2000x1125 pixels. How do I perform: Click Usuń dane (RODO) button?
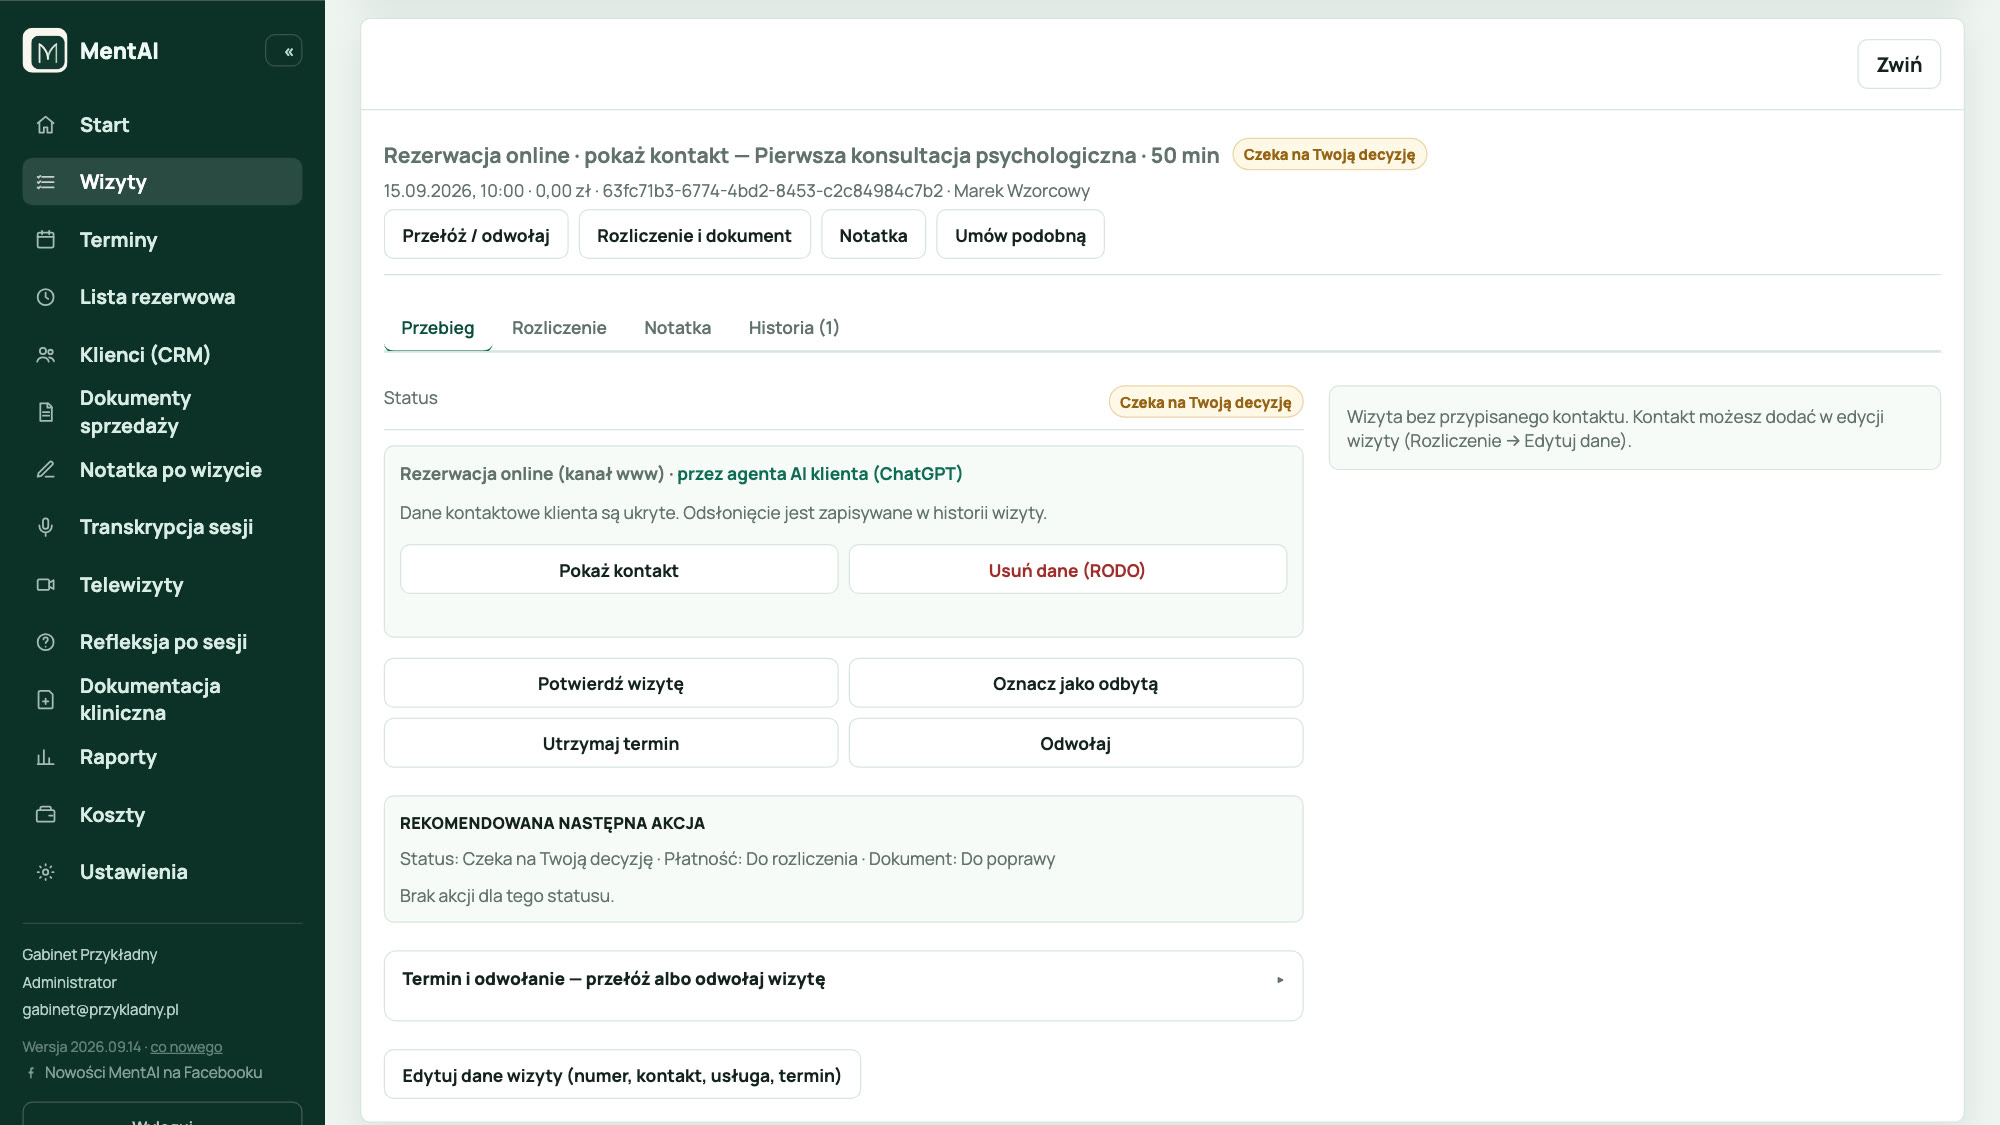click(1067, 570)
